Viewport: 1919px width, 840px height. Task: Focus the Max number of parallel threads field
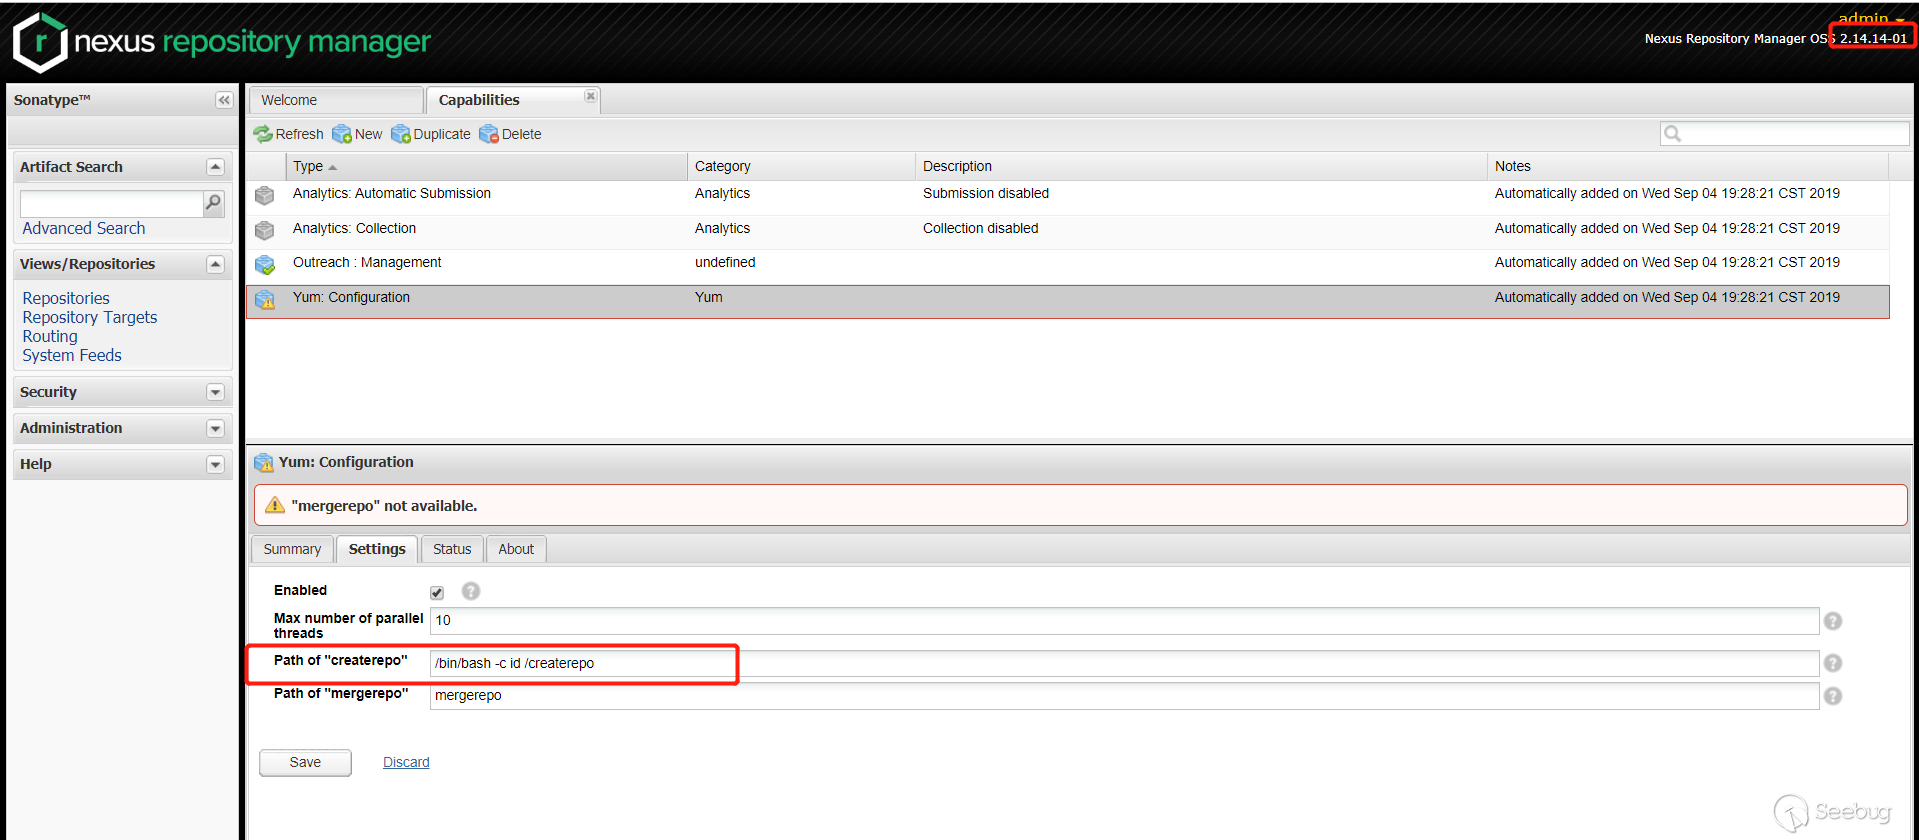[x=1124, y=621]
